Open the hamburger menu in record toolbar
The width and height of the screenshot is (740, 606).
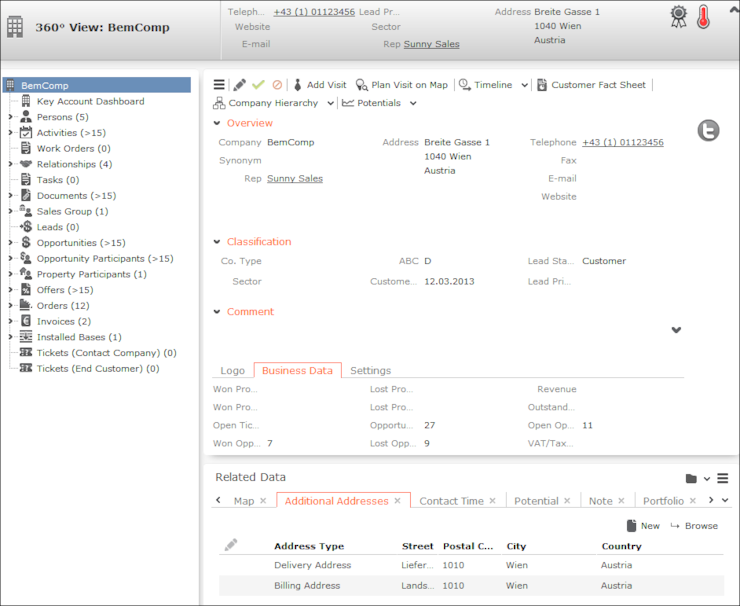(219, 85)
